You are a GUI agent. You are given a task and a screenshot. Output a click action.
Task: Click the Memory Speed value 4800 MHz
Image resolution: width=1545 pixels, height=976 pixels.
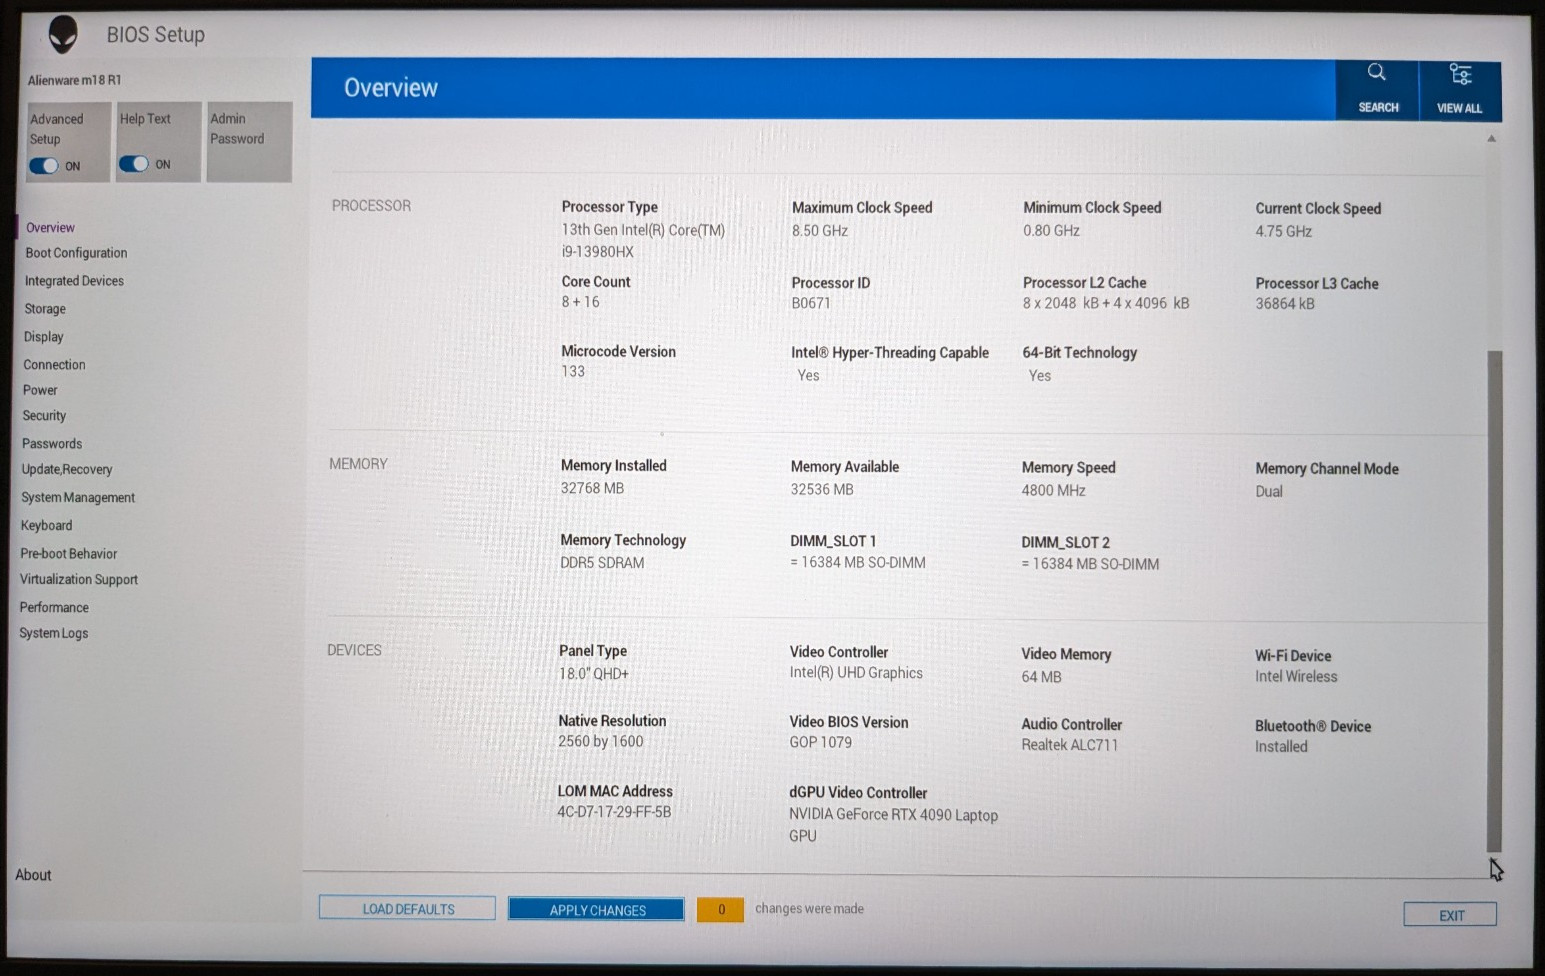coord(1053,490)
